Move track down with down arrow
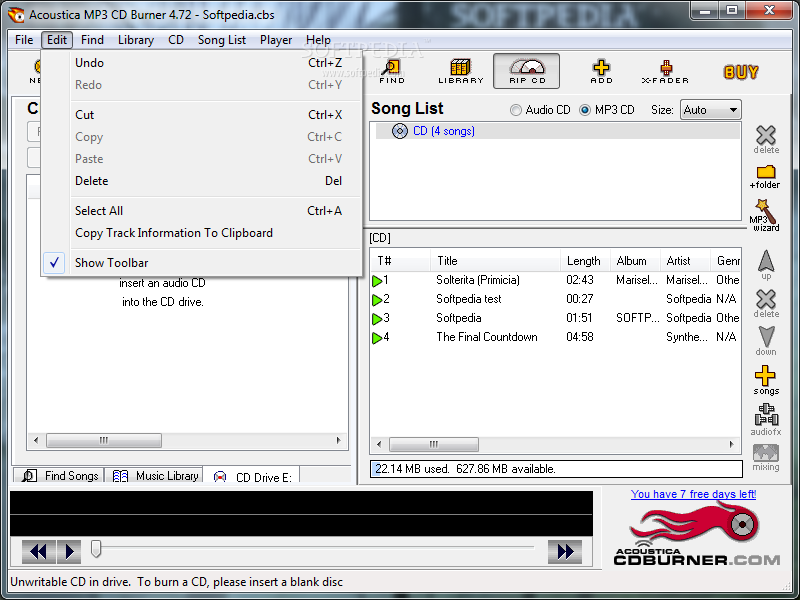The height and width of the screenshot is (600, 800). tap(766, 341)
